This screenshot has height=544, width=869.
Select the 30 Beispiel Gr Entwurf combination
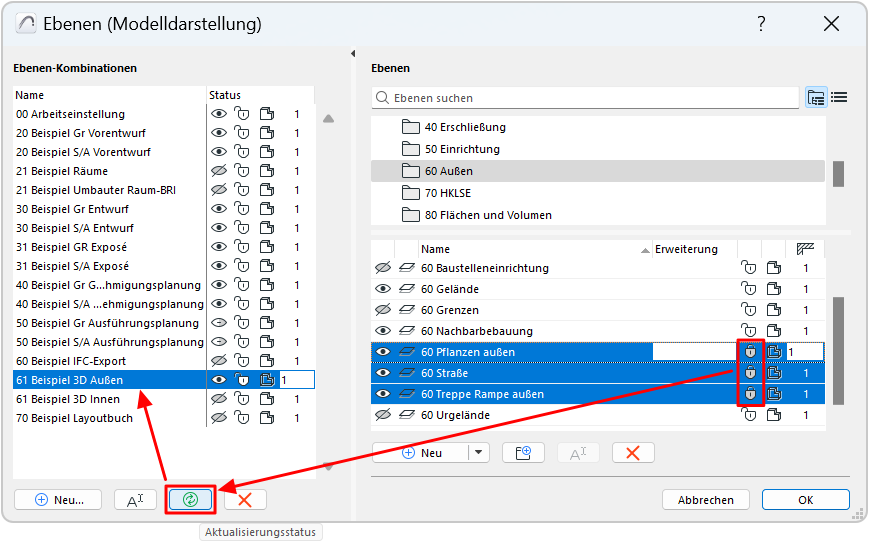[x=72, y=209]
